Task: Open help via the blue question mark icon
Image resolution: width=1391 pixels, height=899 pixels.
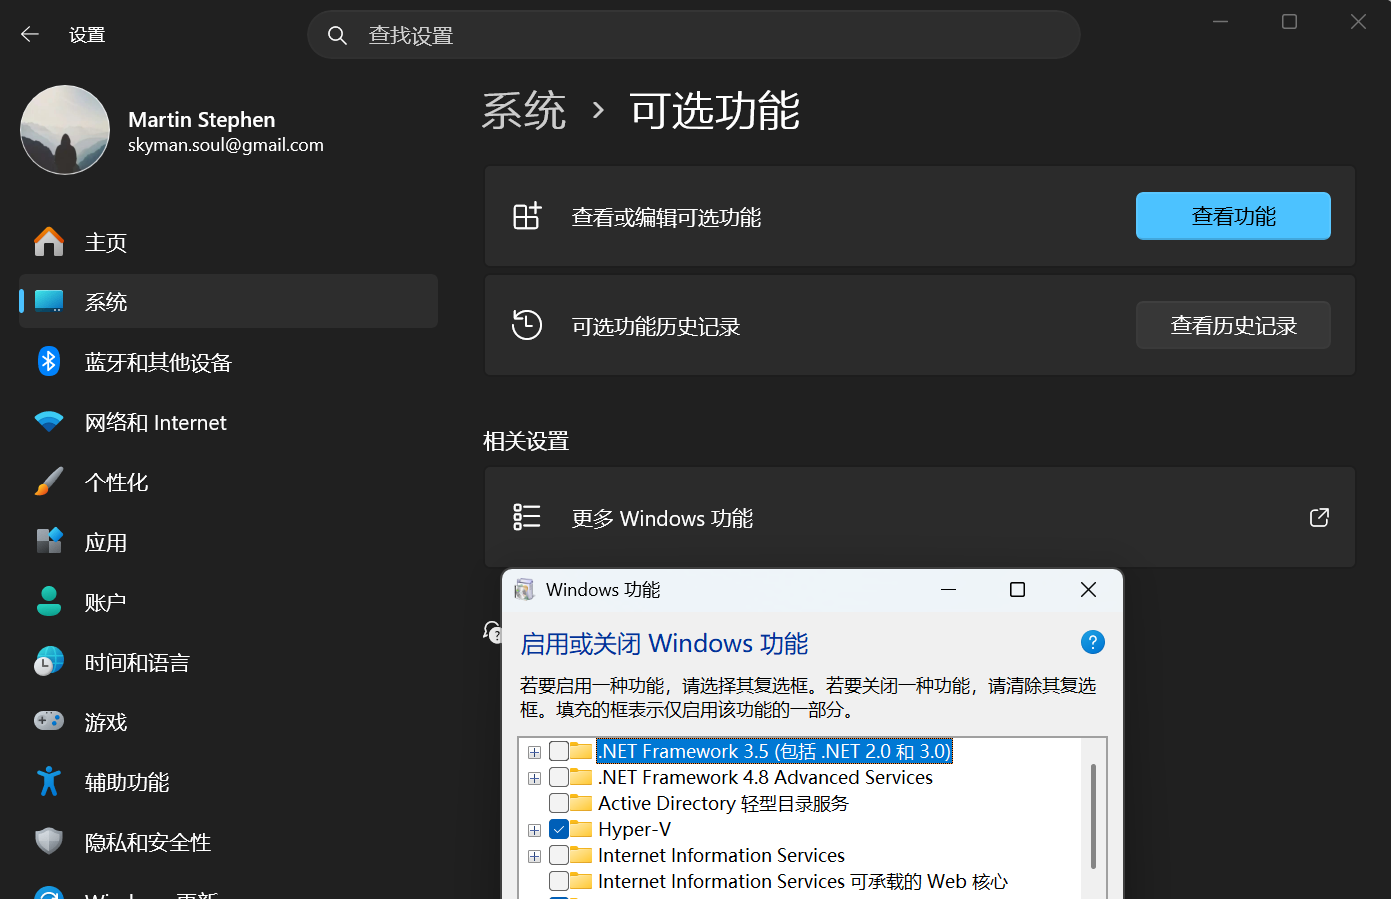Action: (1093, 642)
